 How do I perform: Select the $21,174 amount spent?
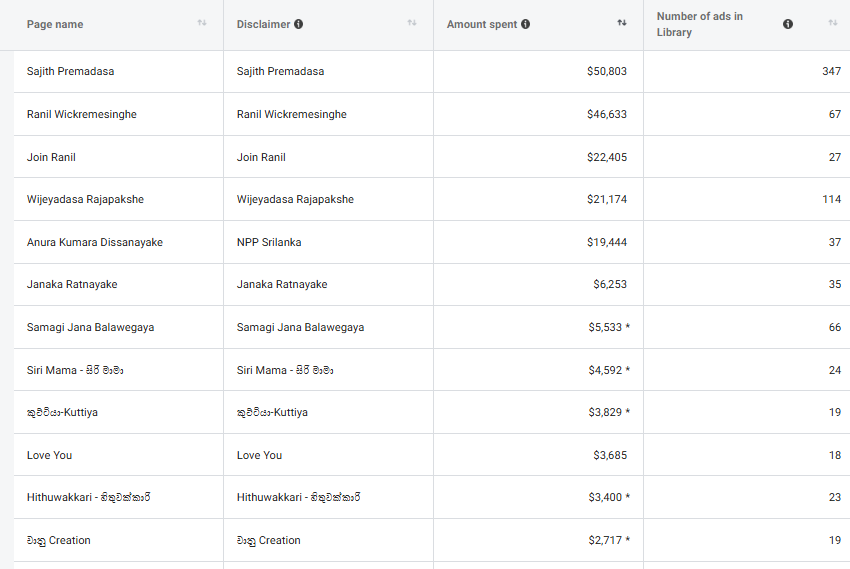(607, 199)
